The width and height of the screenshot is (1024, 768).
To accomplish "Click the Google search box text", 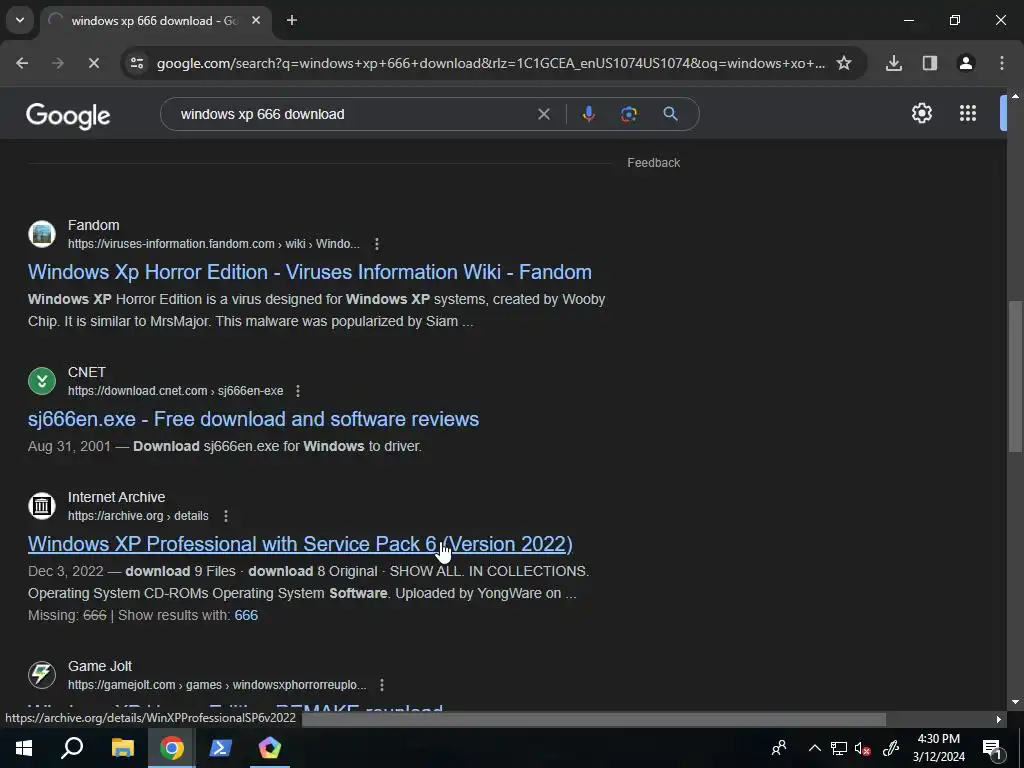I will pos(263,114).
